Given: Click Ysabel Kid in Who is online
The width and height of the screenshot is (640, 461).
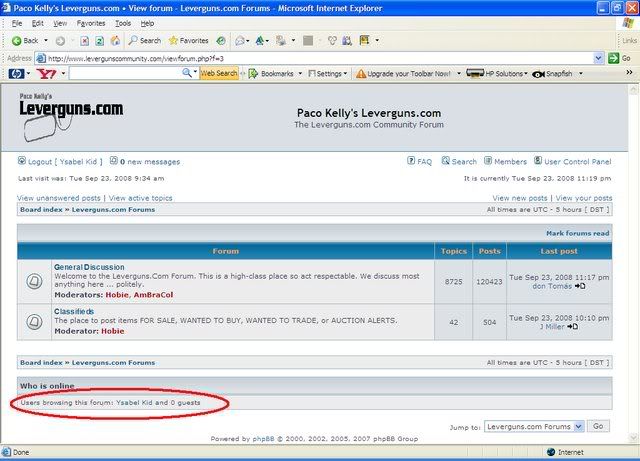Looking at the screenshot, I should (x=134, y=403).
